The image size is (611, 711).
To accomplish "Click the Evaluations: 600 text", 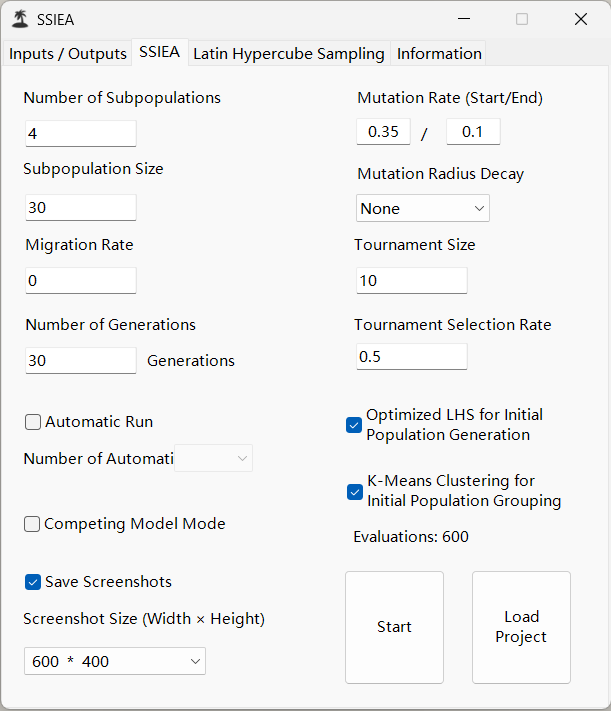I will (x=411, y=536).
